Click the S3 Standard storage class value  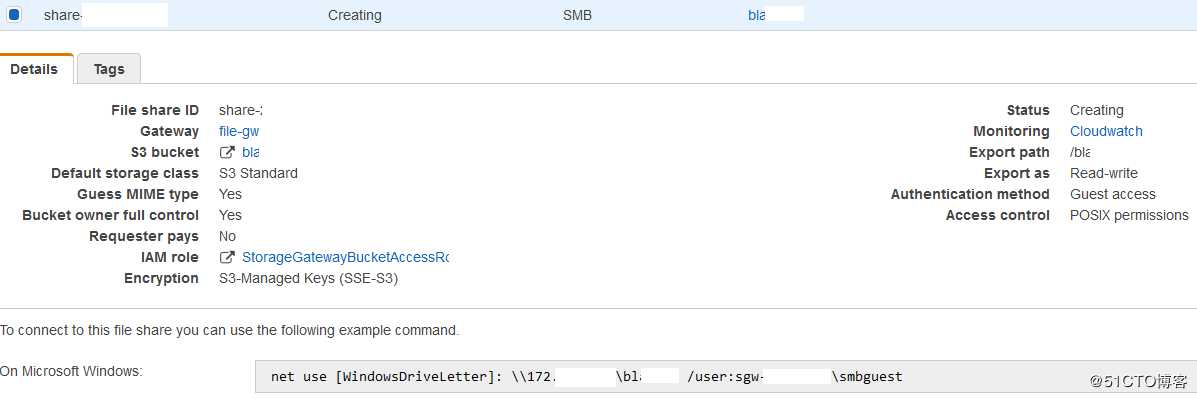[x=258, y=173]
